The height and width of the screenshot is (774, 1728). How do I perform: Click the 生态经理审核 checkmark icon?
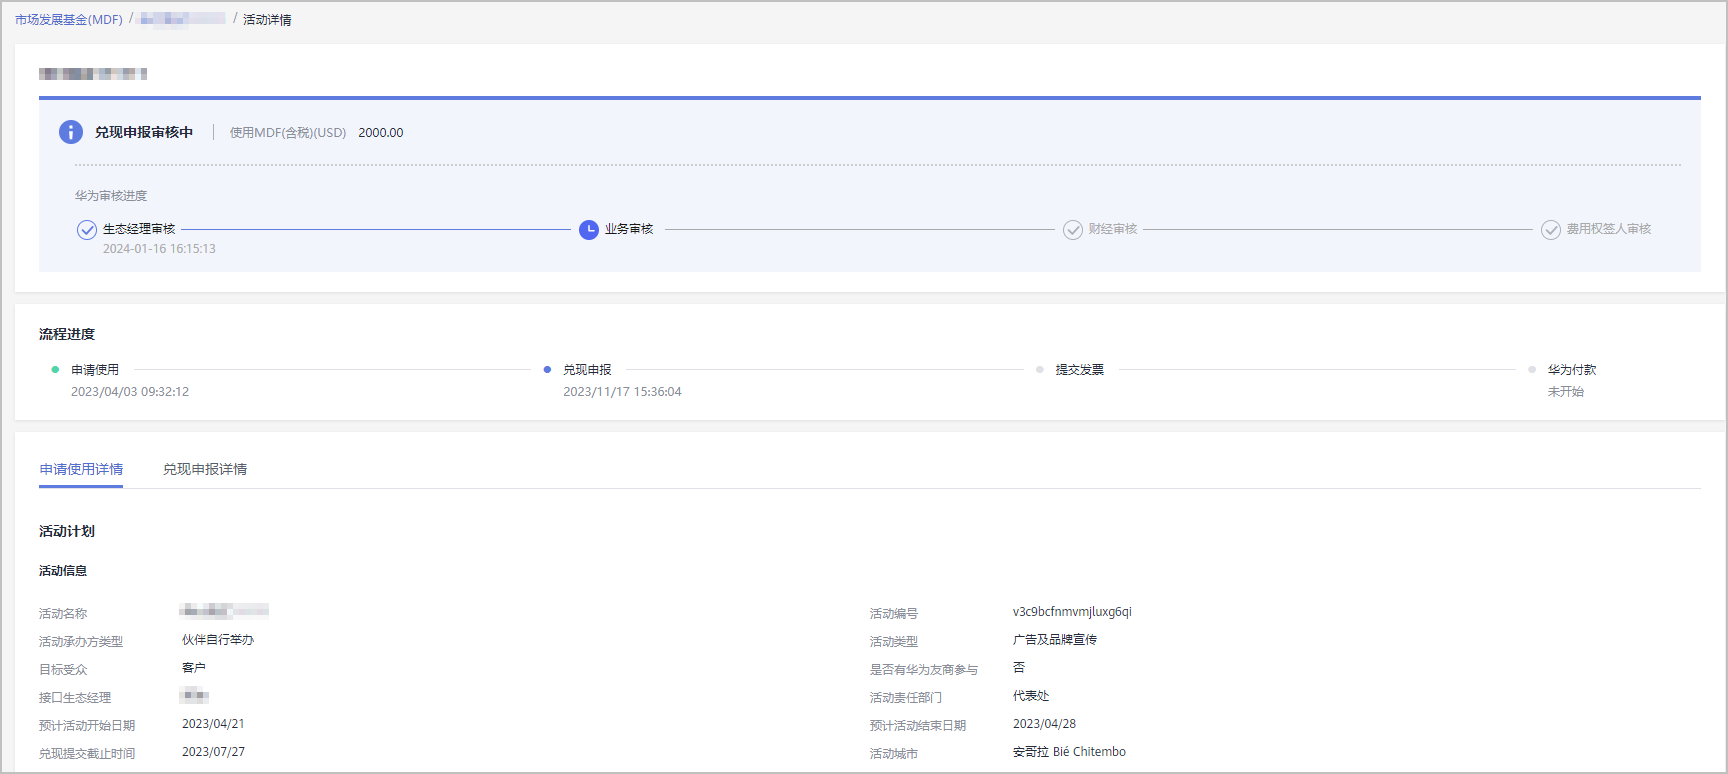tap(87, 230)
